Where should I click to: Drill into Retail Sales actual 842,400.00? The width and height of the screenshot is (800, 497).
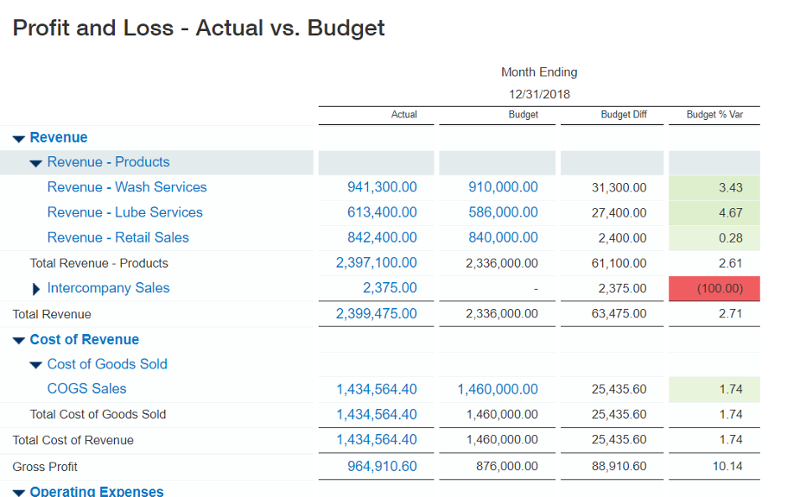[x=382, y=237]
